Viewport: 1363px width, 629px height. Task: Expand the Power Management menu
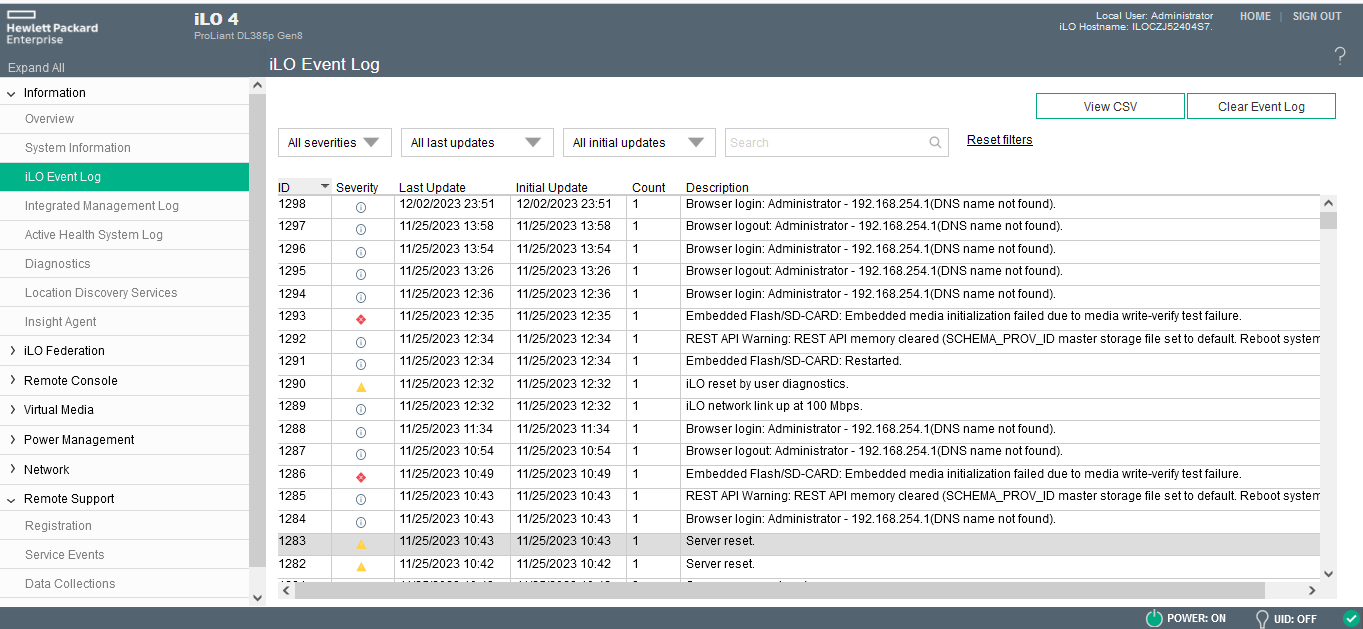tap(78, 440)
